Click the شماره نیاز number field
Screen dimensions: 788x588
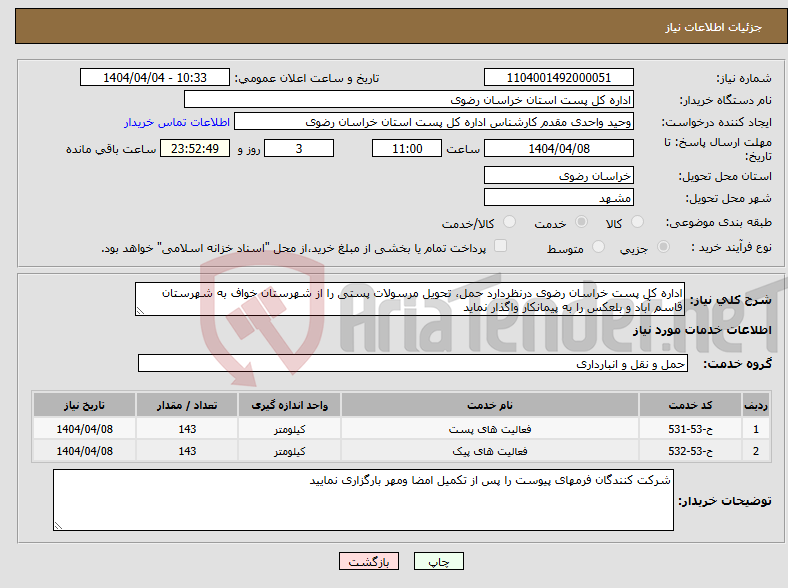[558, 77]
